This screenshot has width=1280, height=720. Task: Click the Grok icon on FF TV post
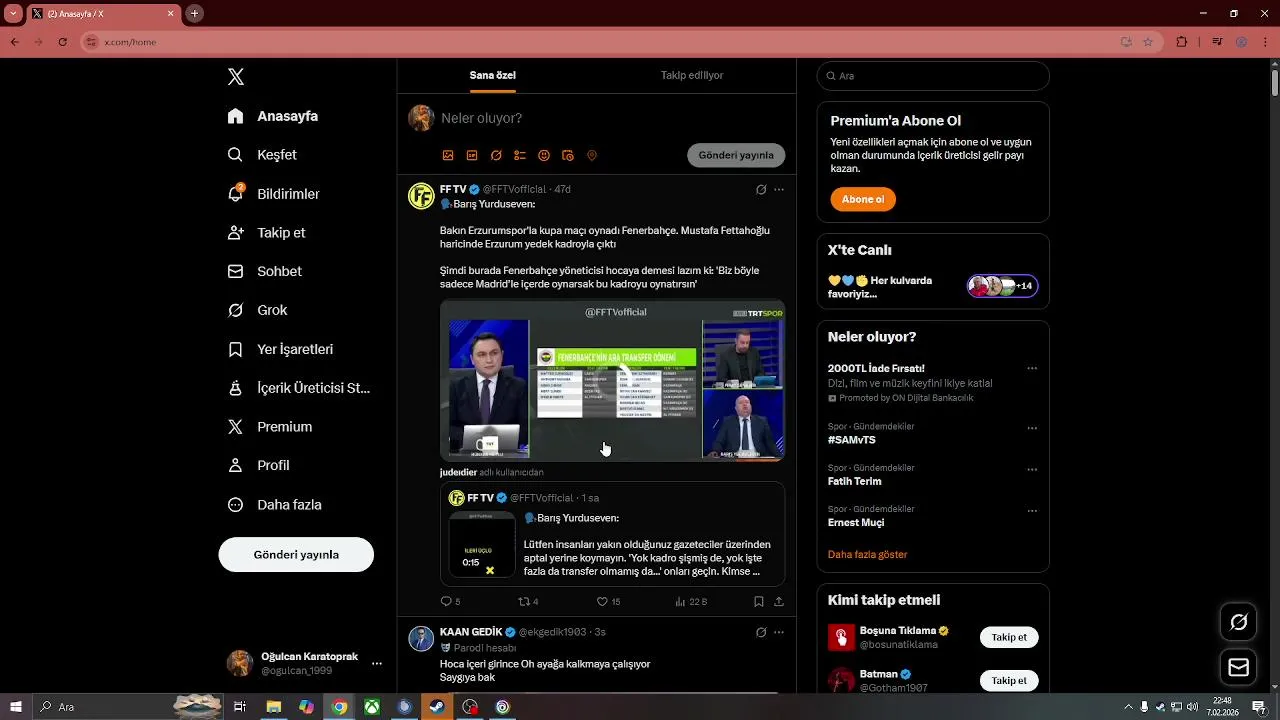(x=761, y=189)
